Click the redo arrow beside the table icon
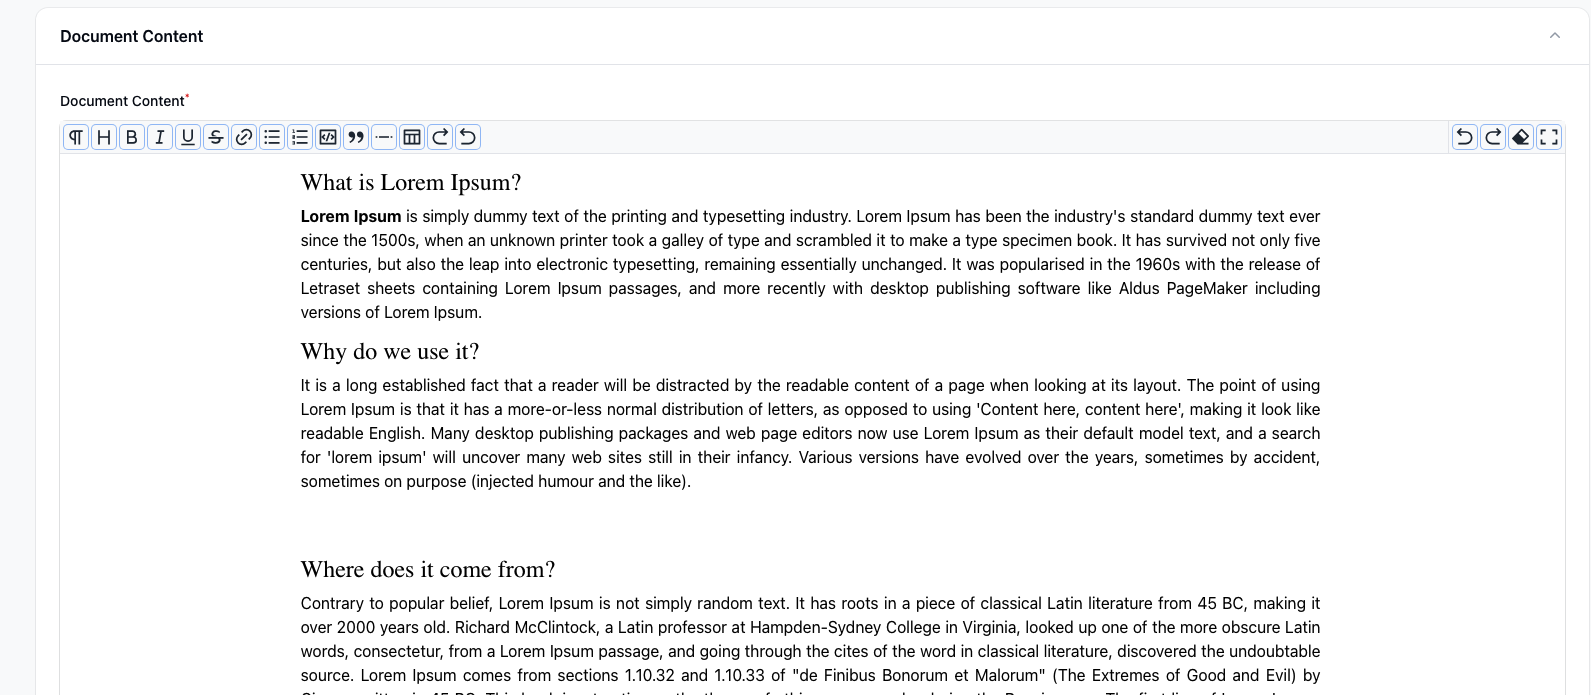 tap(440, 137)
